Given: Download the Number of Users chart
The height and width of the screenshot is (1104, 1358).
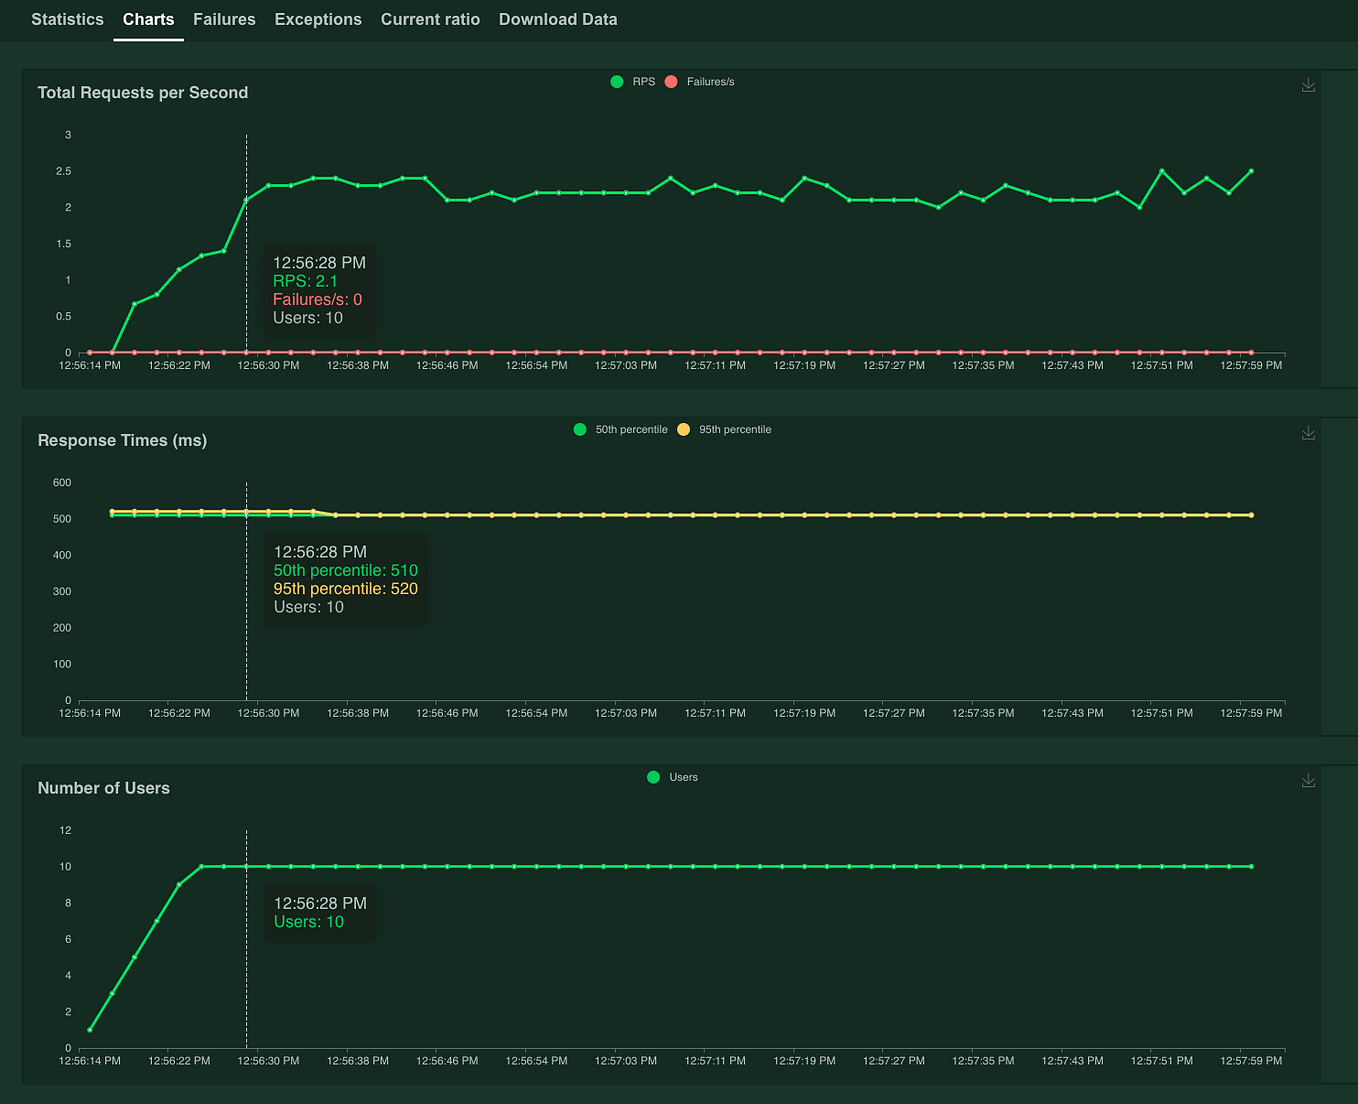Looking at the screenshot, I should [x=1308, y=780].
